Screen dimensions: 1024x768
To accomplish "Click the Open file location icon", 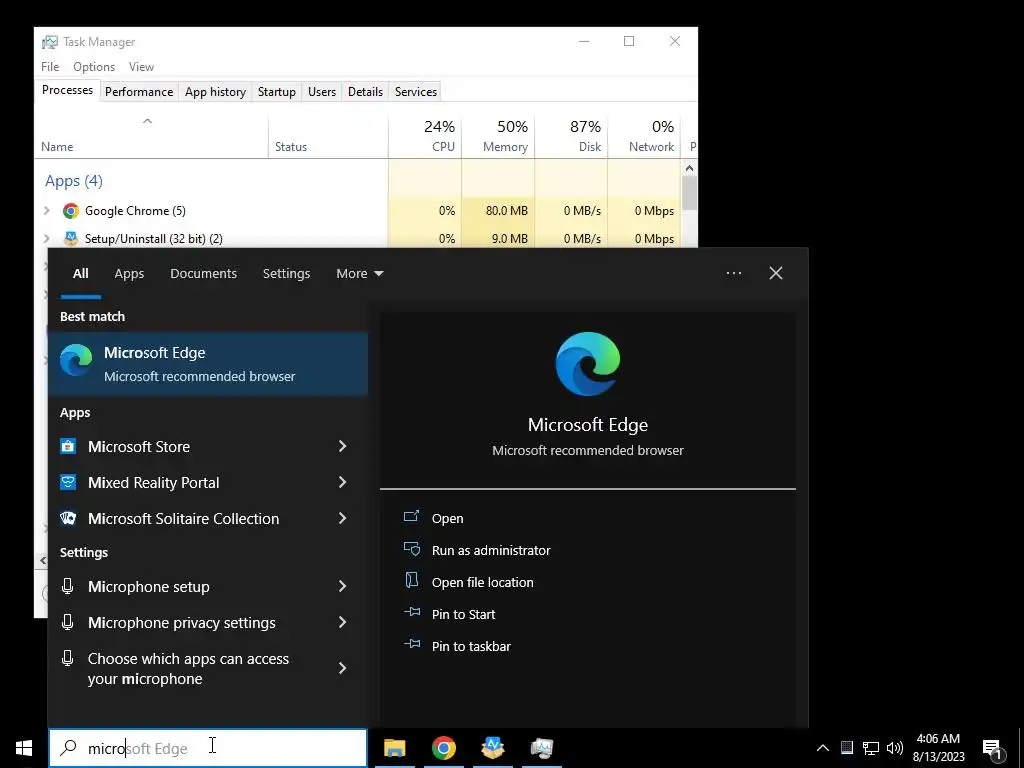I will point(411,580).
